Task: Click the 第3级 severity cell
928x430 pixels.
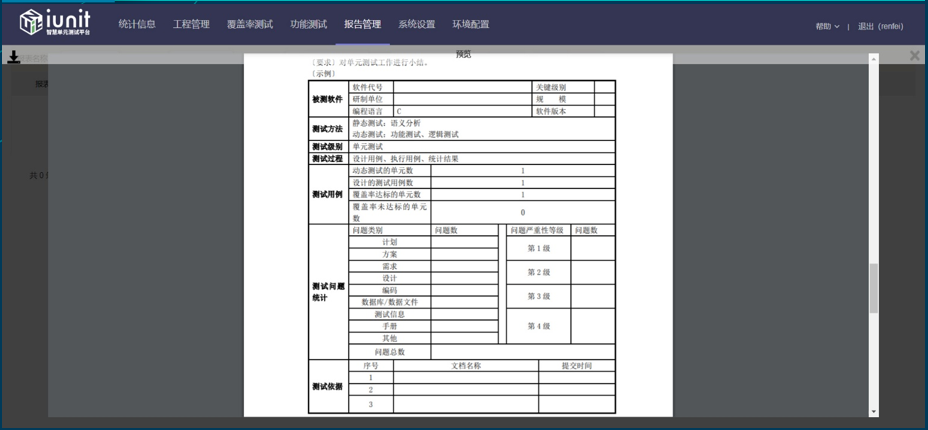Action: [x=539, y=296]
